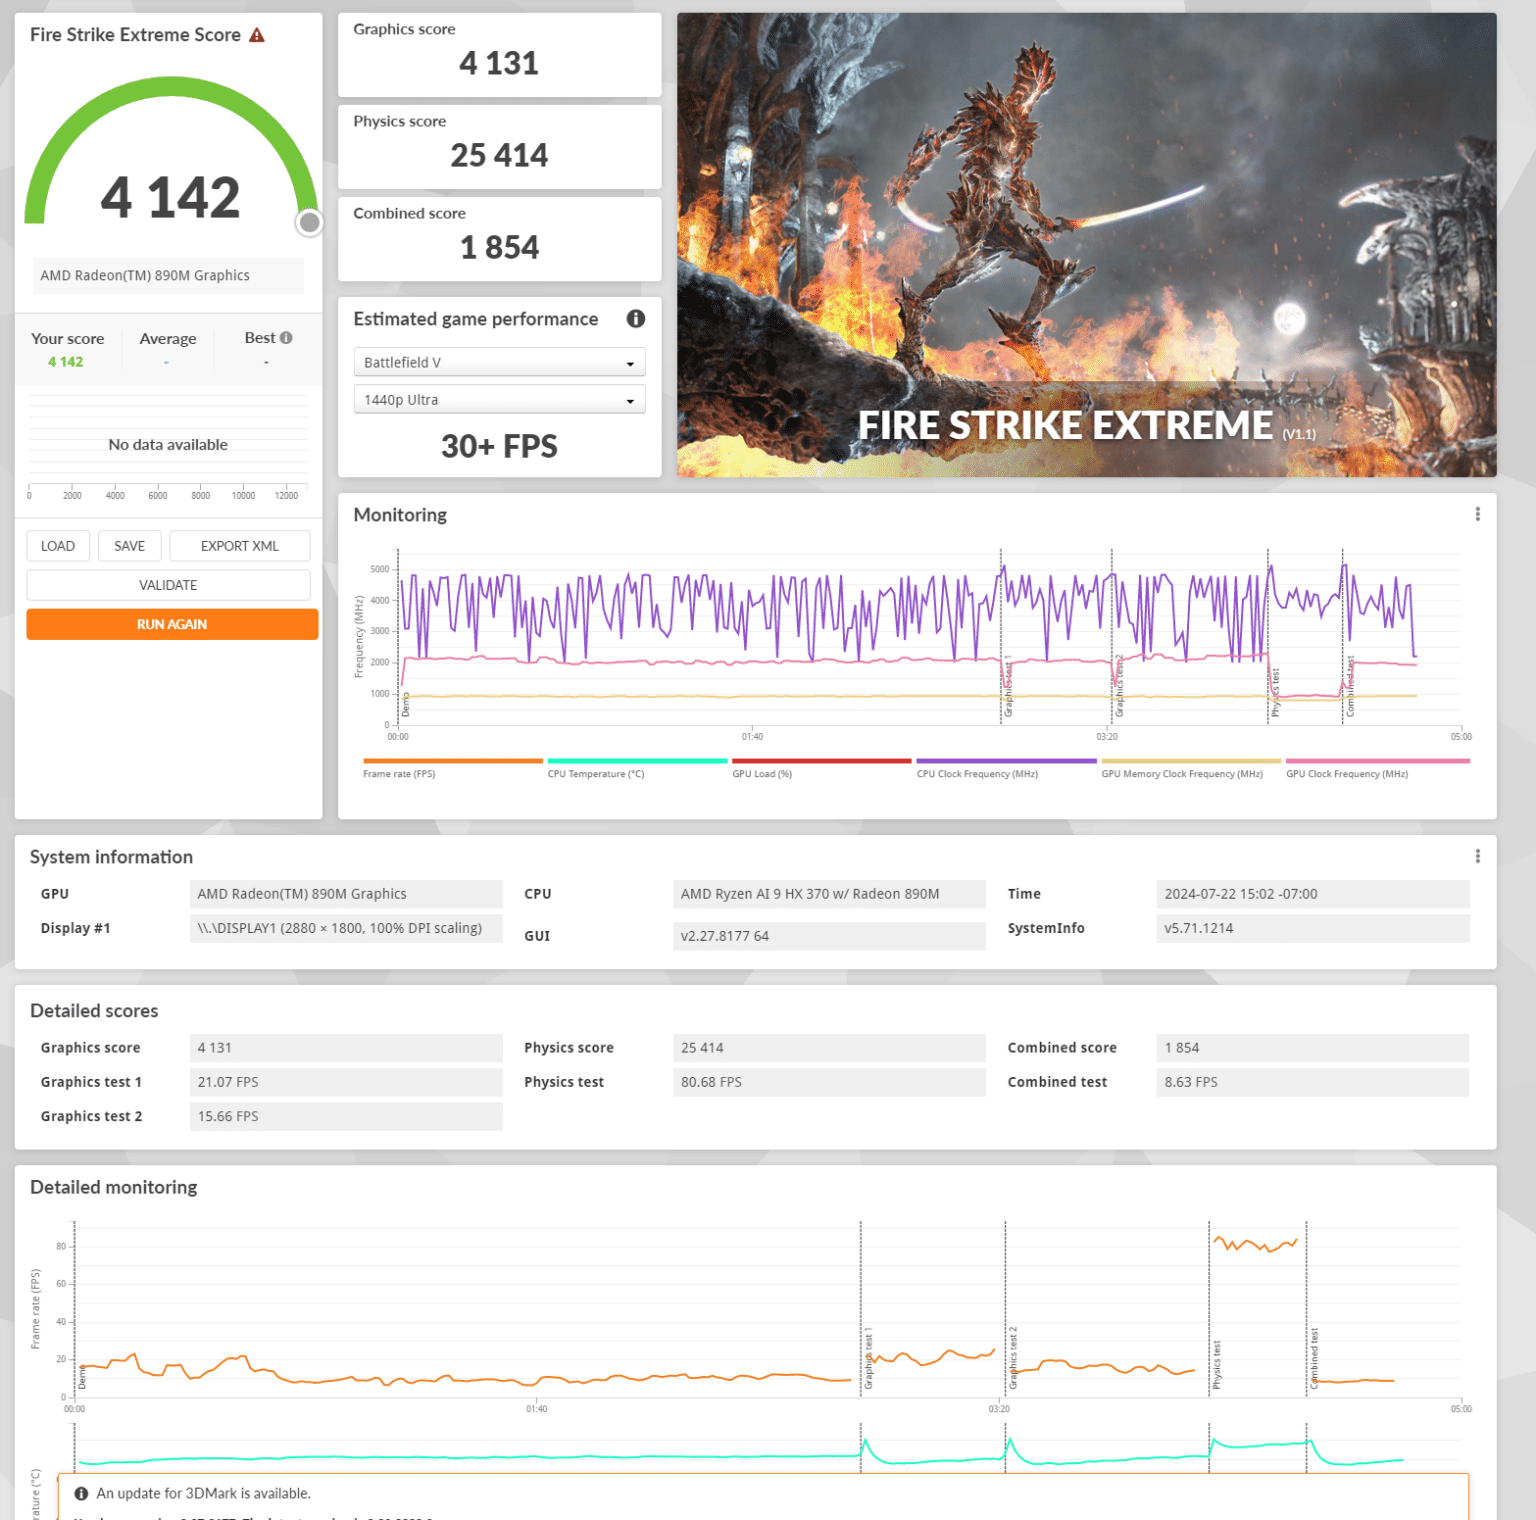This screenshot has height=1520, width=1536.
Task: Click the VALIDATE button
Action: (168, 585)
